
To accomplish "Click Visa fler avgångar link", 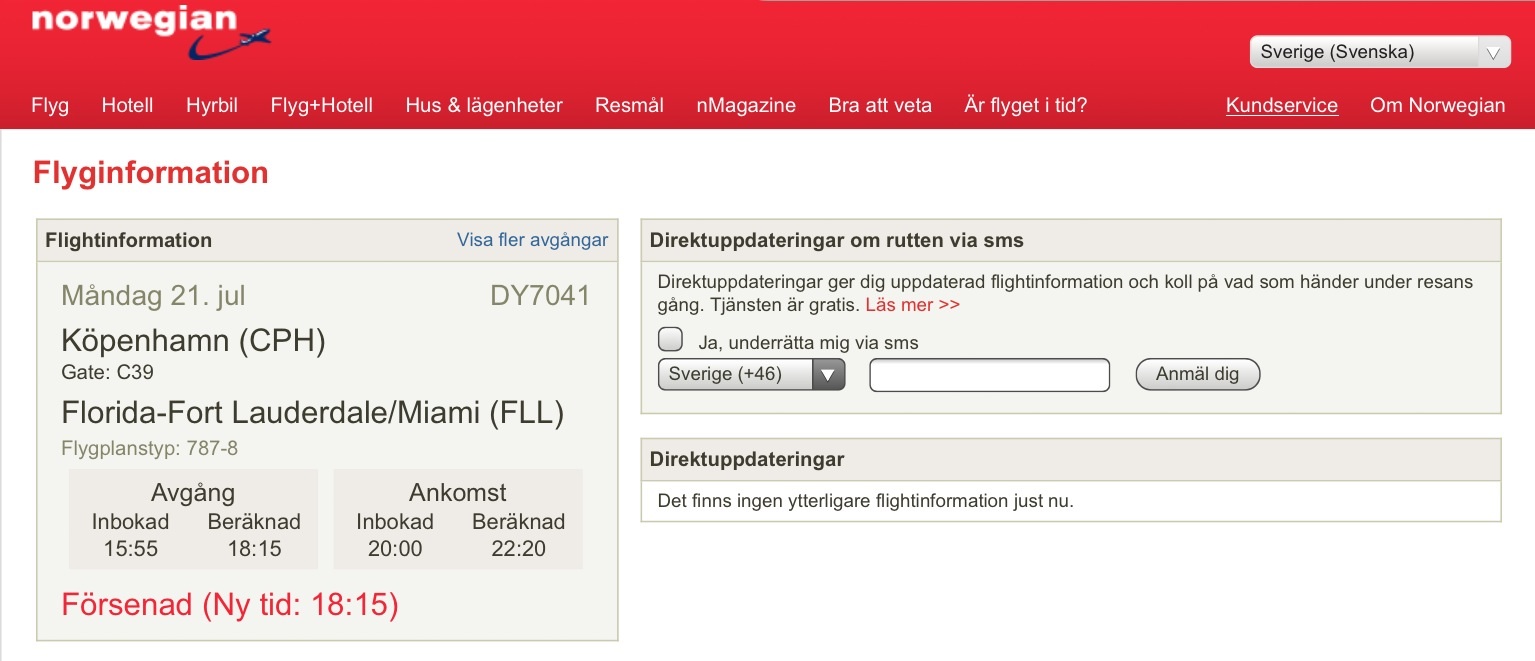I will click(532, 239).
